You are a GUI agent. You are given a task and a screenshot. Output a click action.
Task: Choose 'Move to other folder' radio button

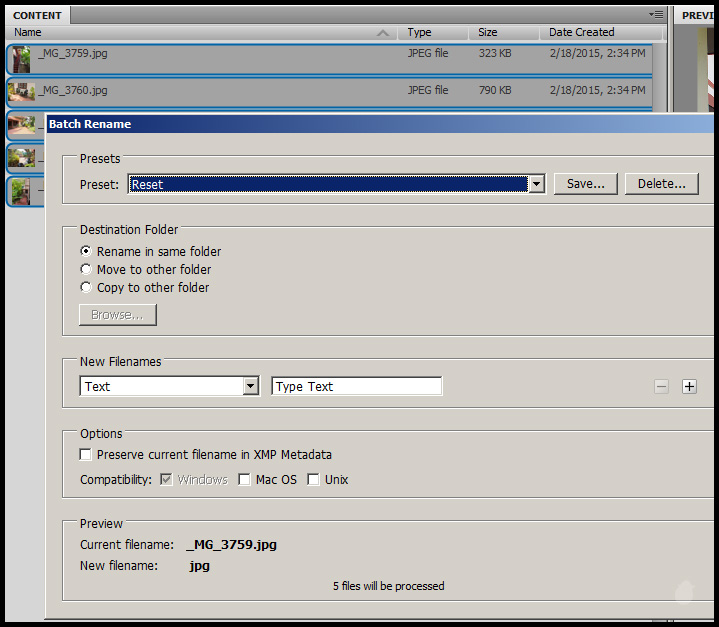(86, 270)
